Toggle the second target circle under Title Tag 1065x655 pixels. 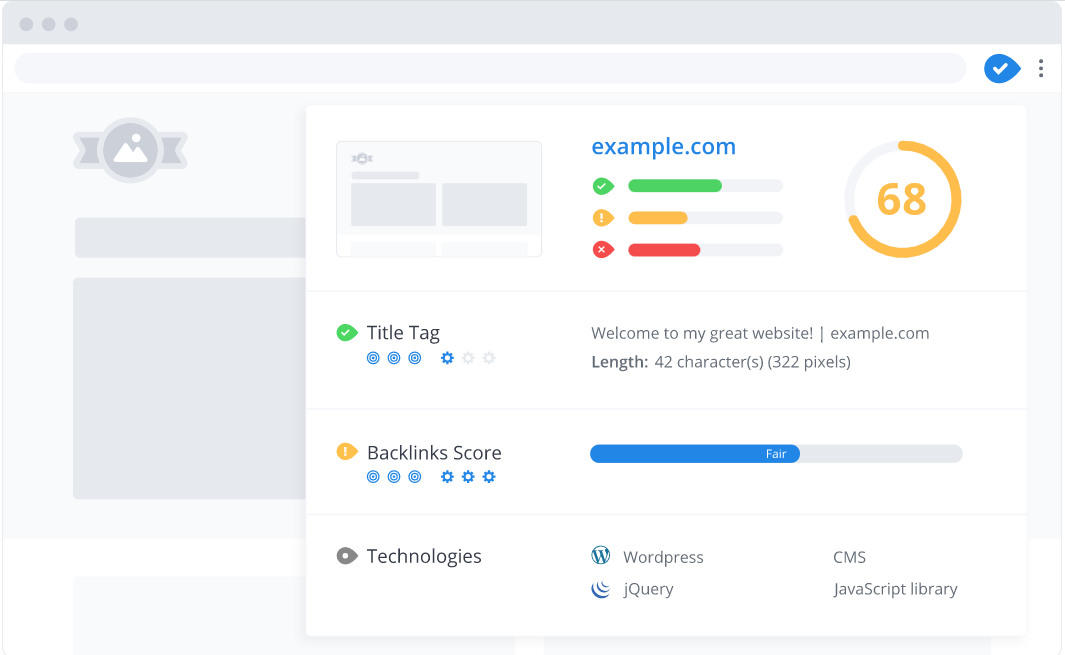[x=393, y=357]
